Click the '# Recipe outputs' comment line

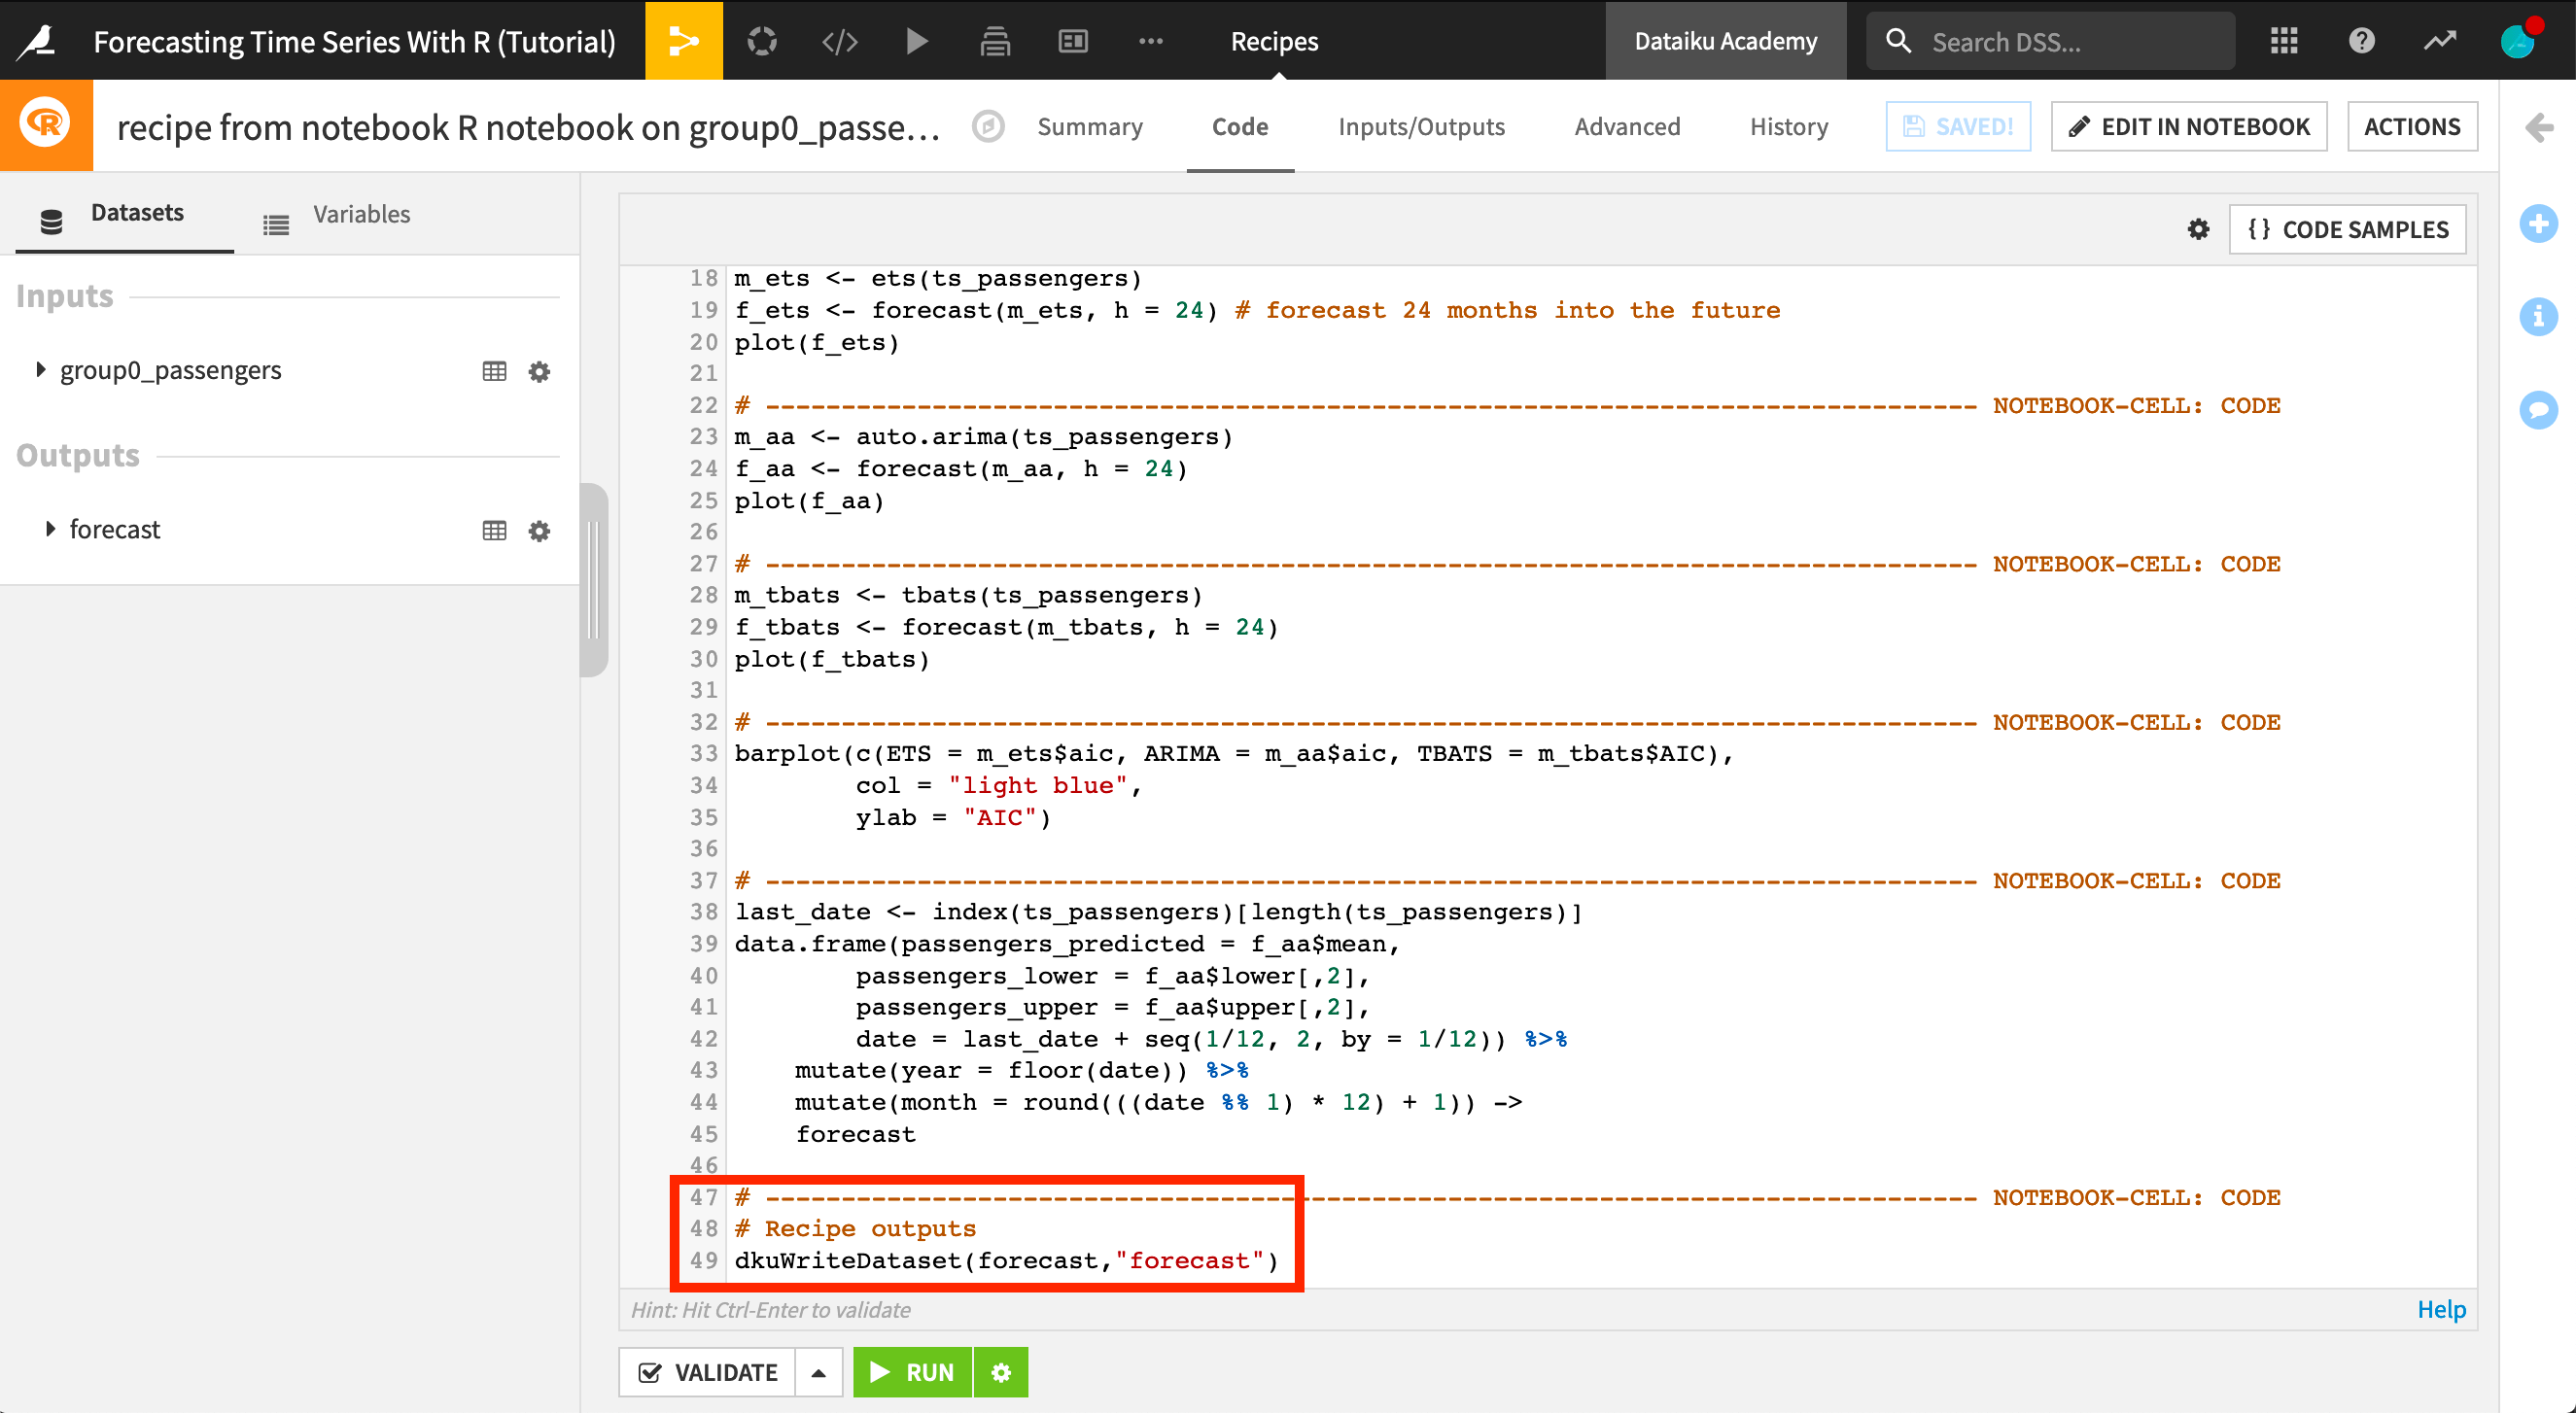855,1228
